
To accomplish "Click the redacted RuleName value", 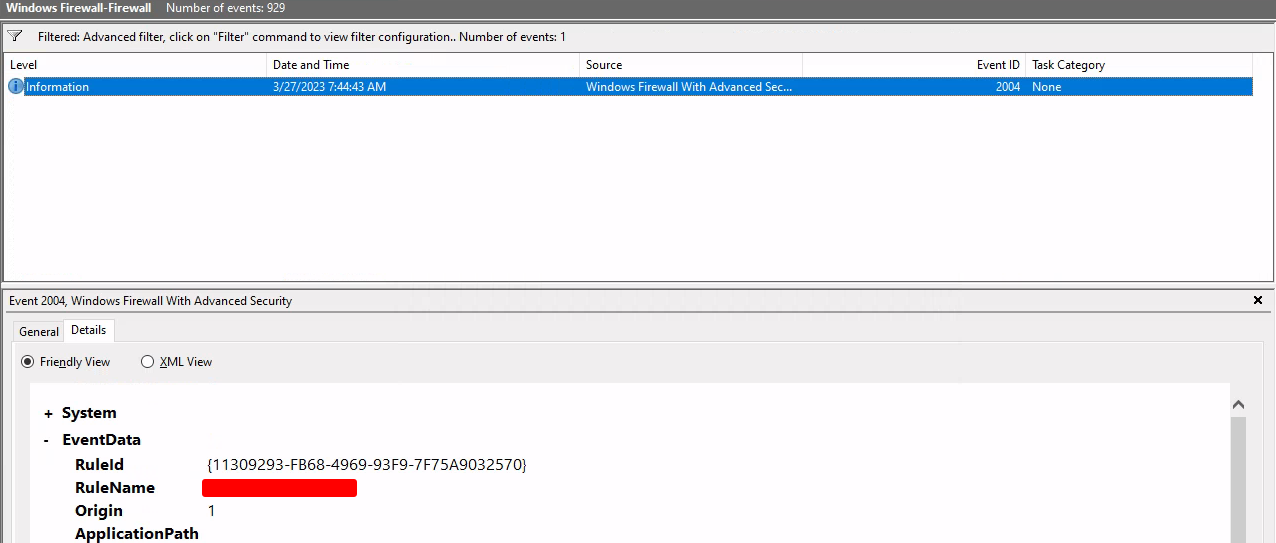I will [x=279, y=488].
